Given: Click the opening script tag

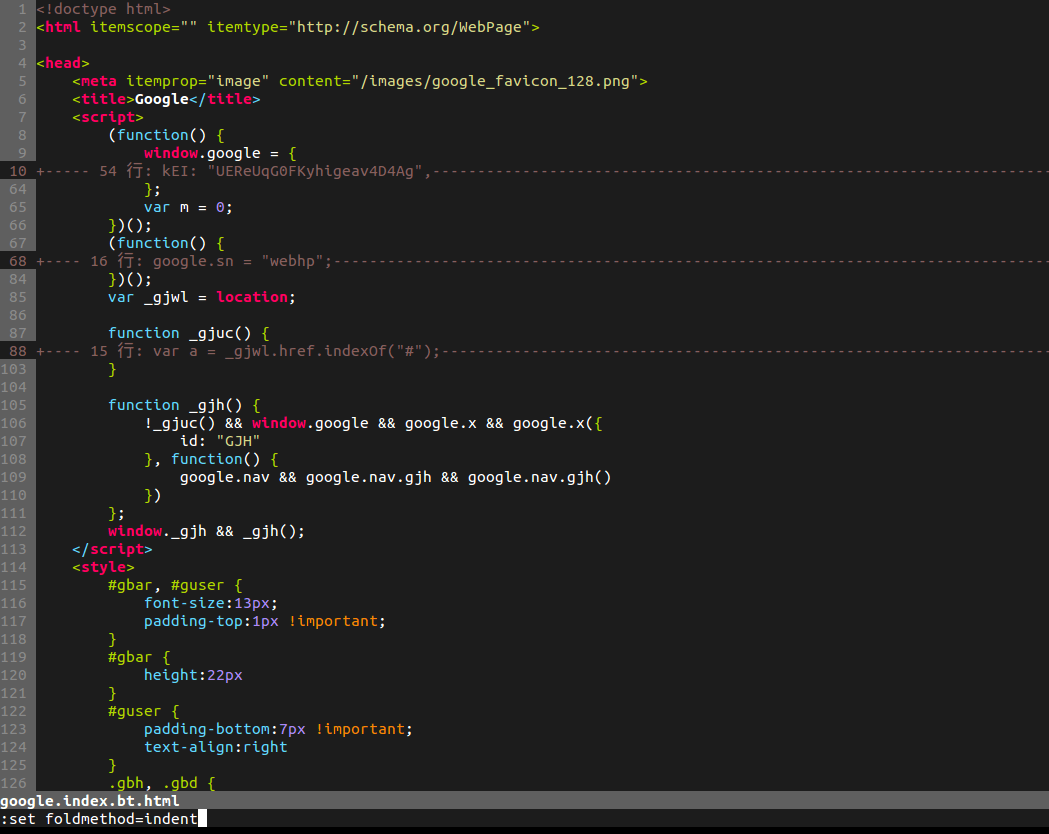Looking at the screenshot, I should (x=108, y=118).
